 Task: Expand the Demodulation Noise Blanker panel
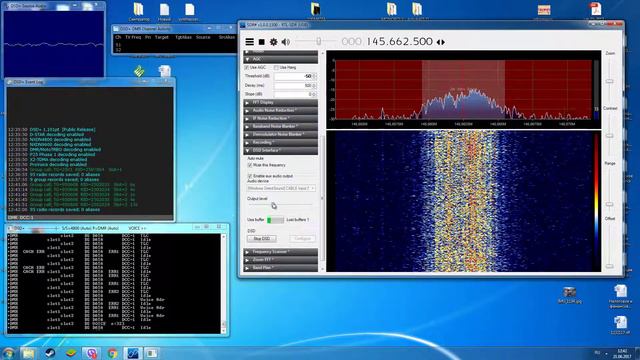tap(280, 134)
